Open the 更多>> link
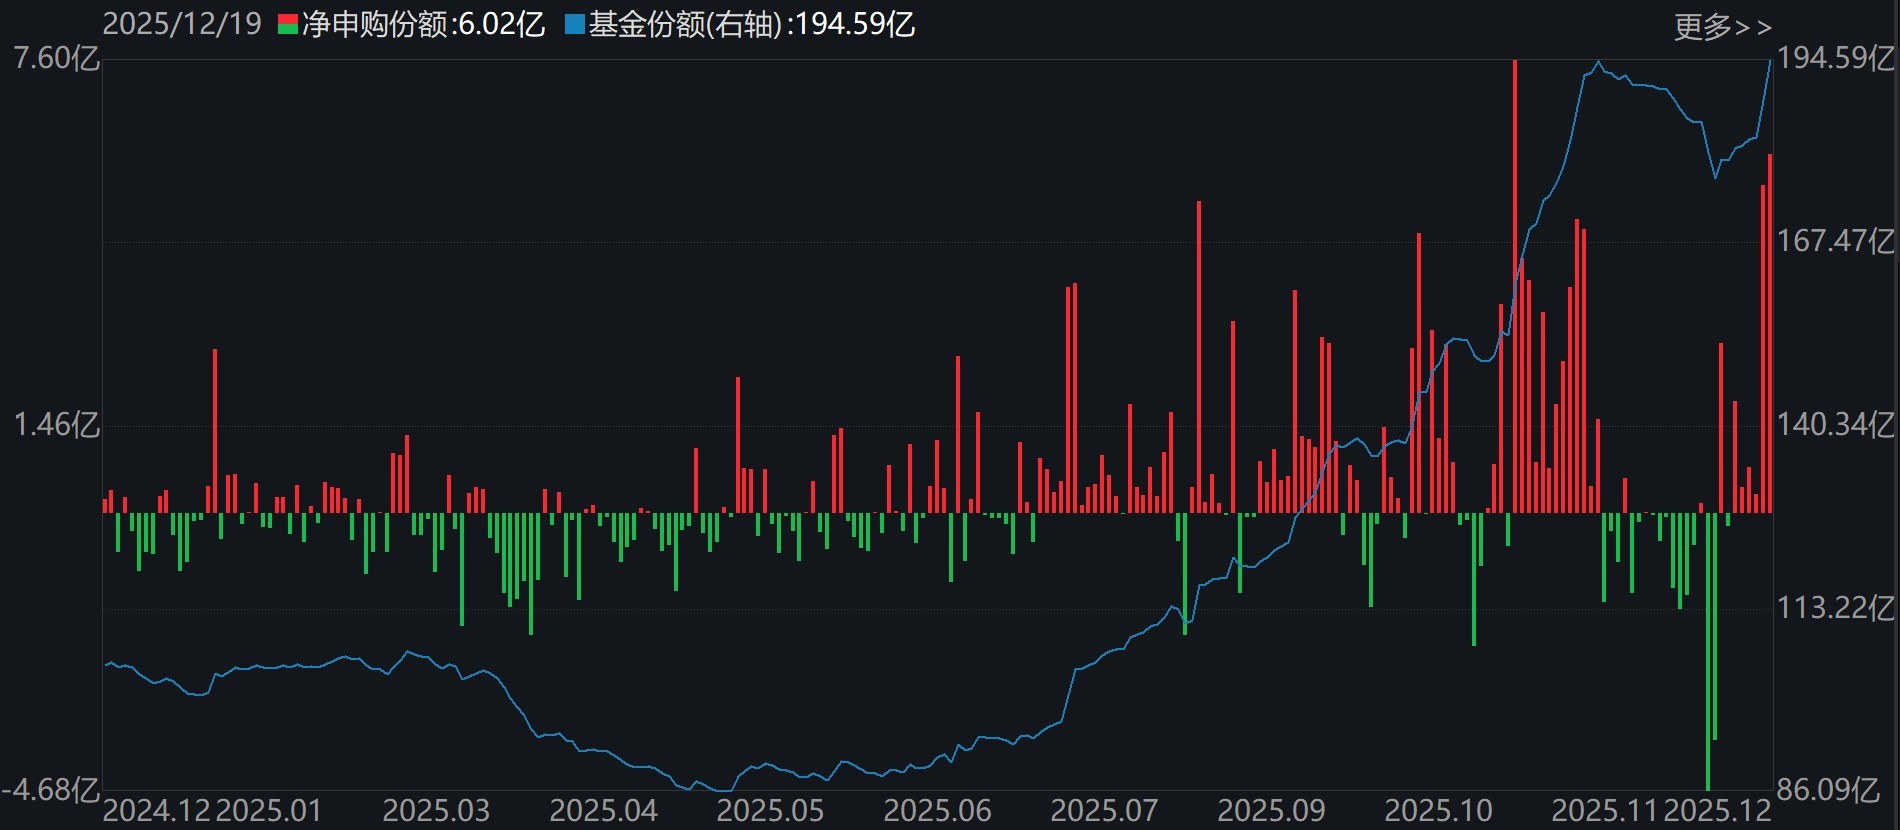The image size is (1900, 830). coord(1722,27)
